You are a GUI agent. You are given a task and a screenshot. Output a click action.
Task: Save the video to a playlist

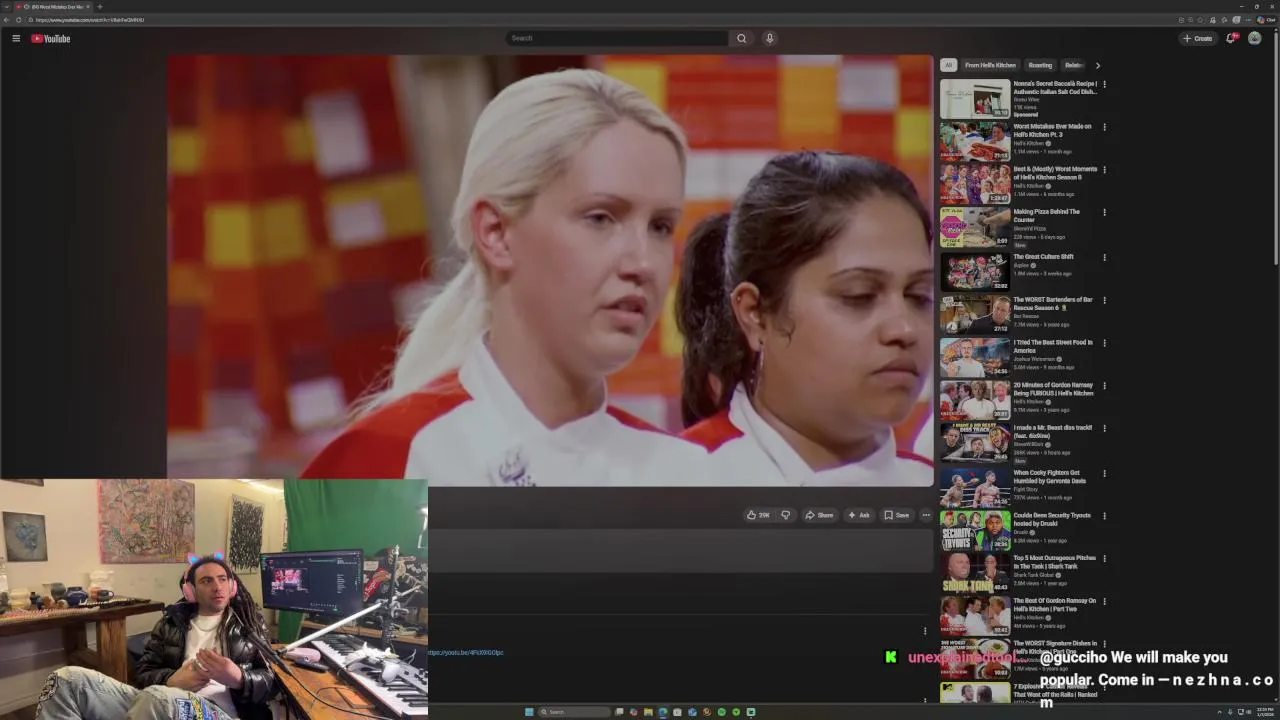coord(896,515)
